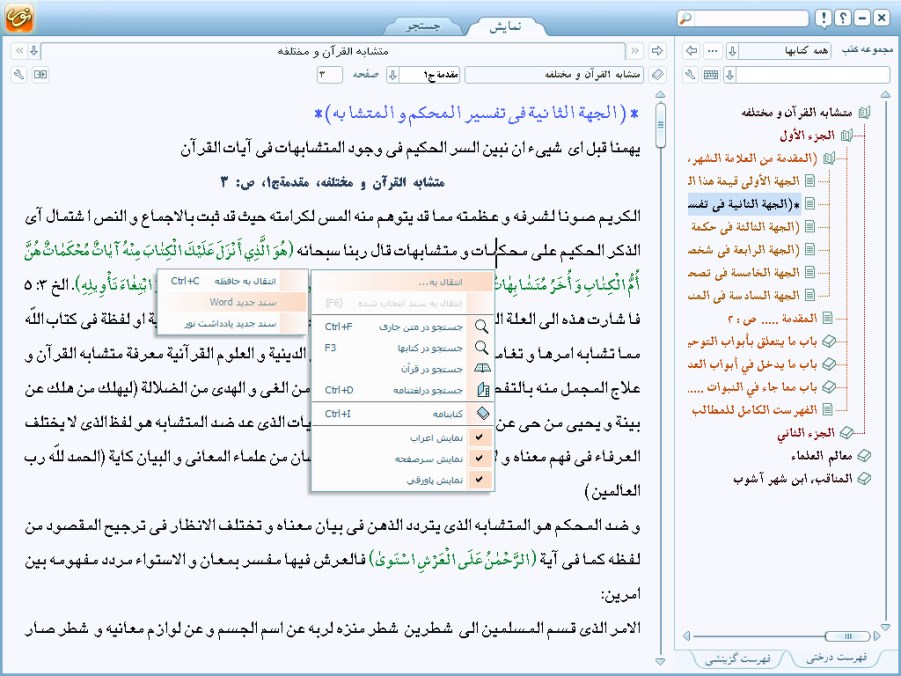Select tree item الجهة السادسة فى
901x676 pixels.
(x=744, y=295)
